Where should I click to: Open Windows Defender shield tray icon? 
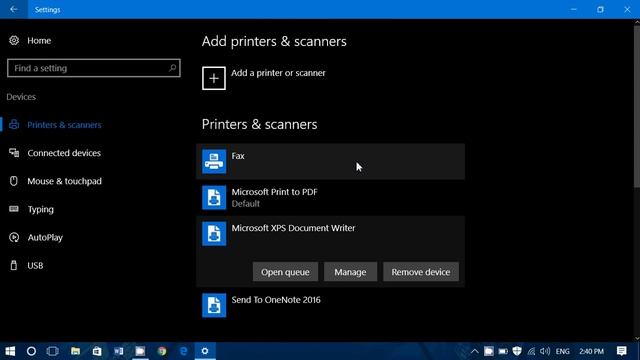click(x=517, y=351)
